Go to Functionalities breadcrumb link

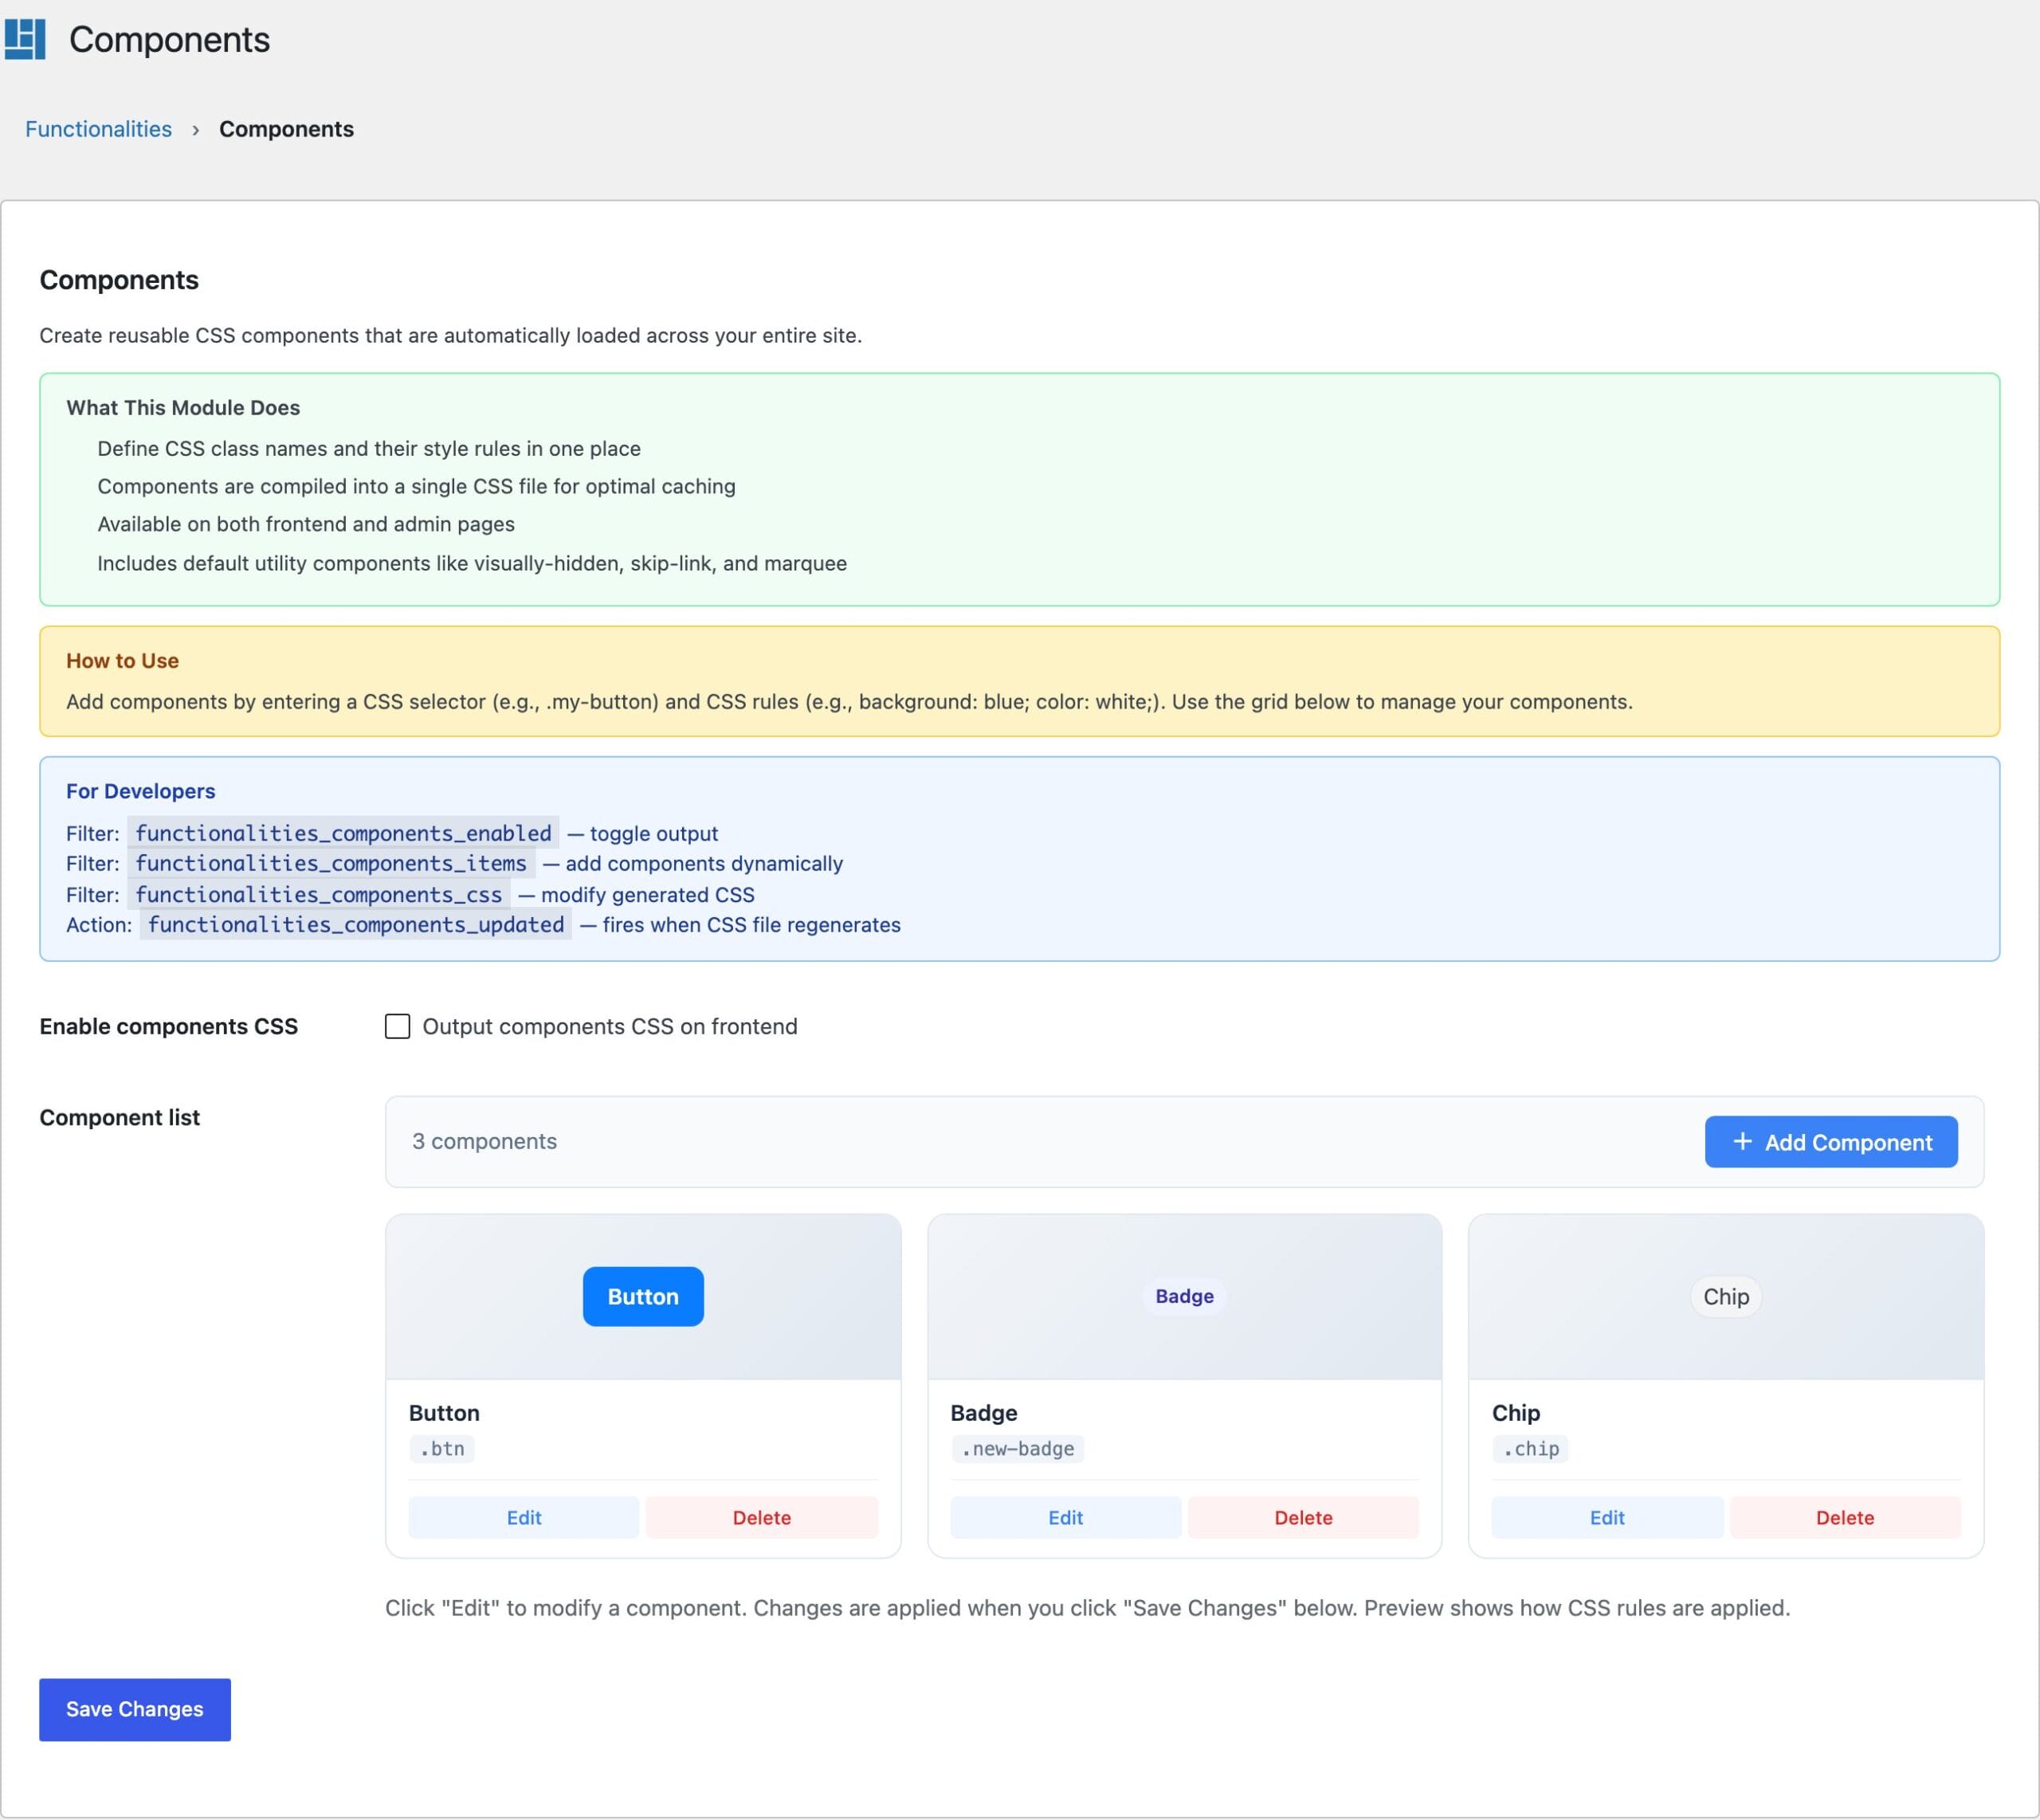pos(98,129)
